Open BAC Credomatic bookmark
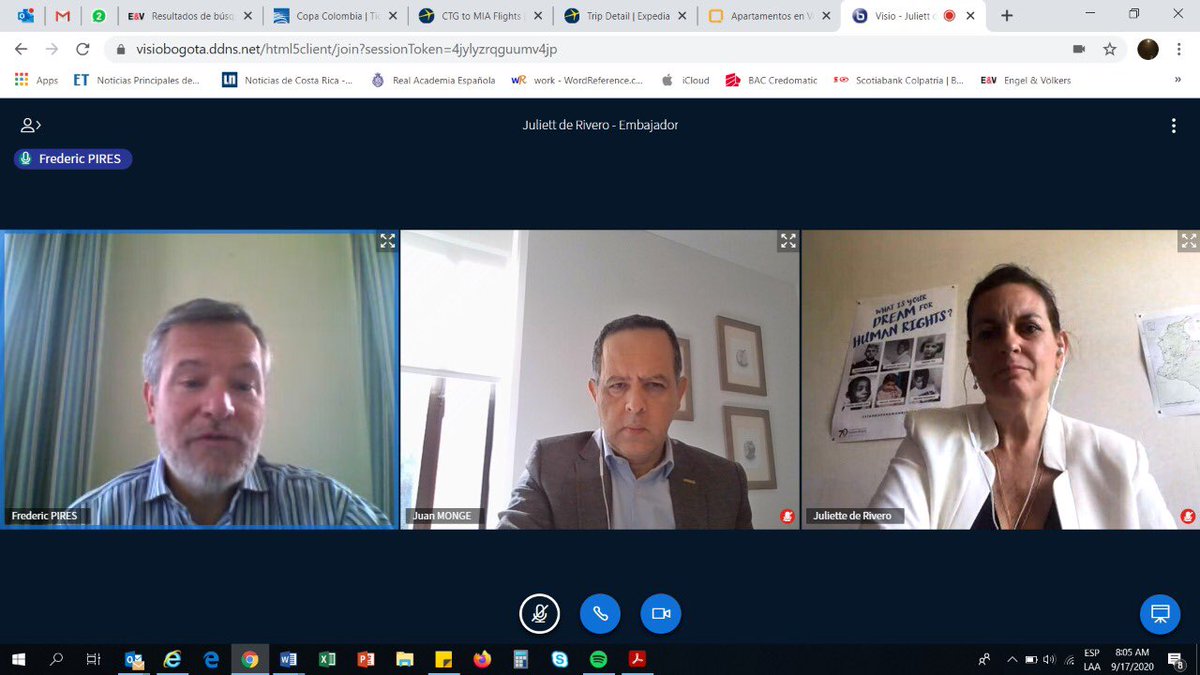The height and width of the screenshot is (675, 1200). [x=770, y=80]
